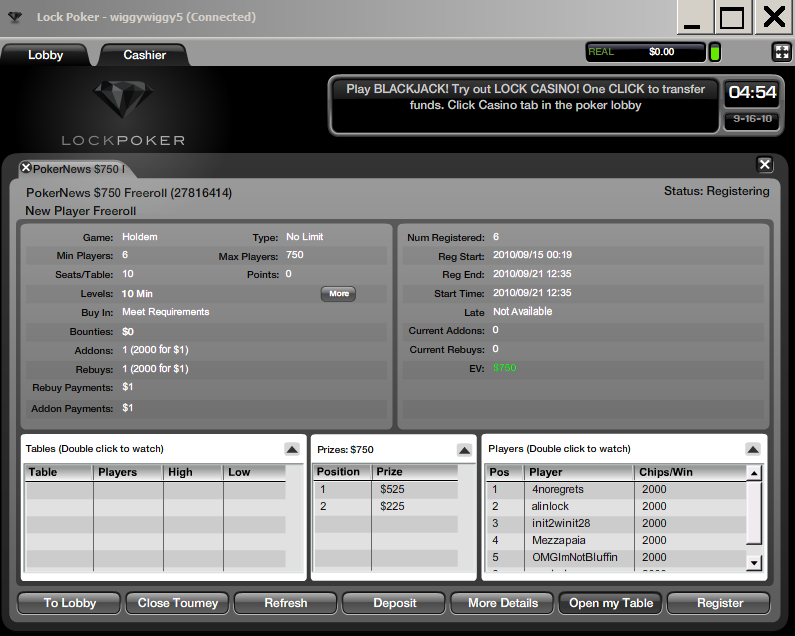Click the Position column header
This screenshot has width=795, height=636.
[x=343, y=472]
